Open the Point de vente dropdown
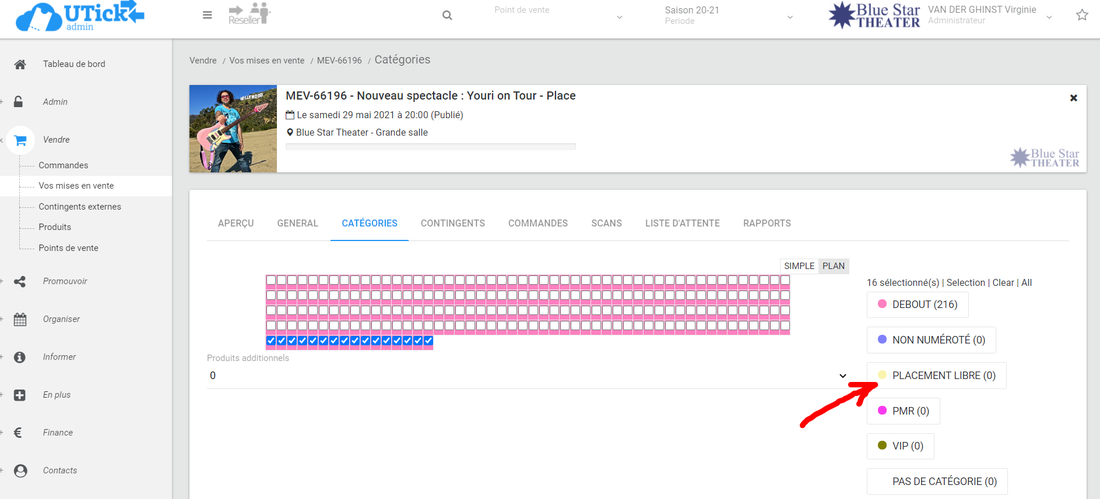Viewport: 1100px width, 499px height. pos(556,16)
